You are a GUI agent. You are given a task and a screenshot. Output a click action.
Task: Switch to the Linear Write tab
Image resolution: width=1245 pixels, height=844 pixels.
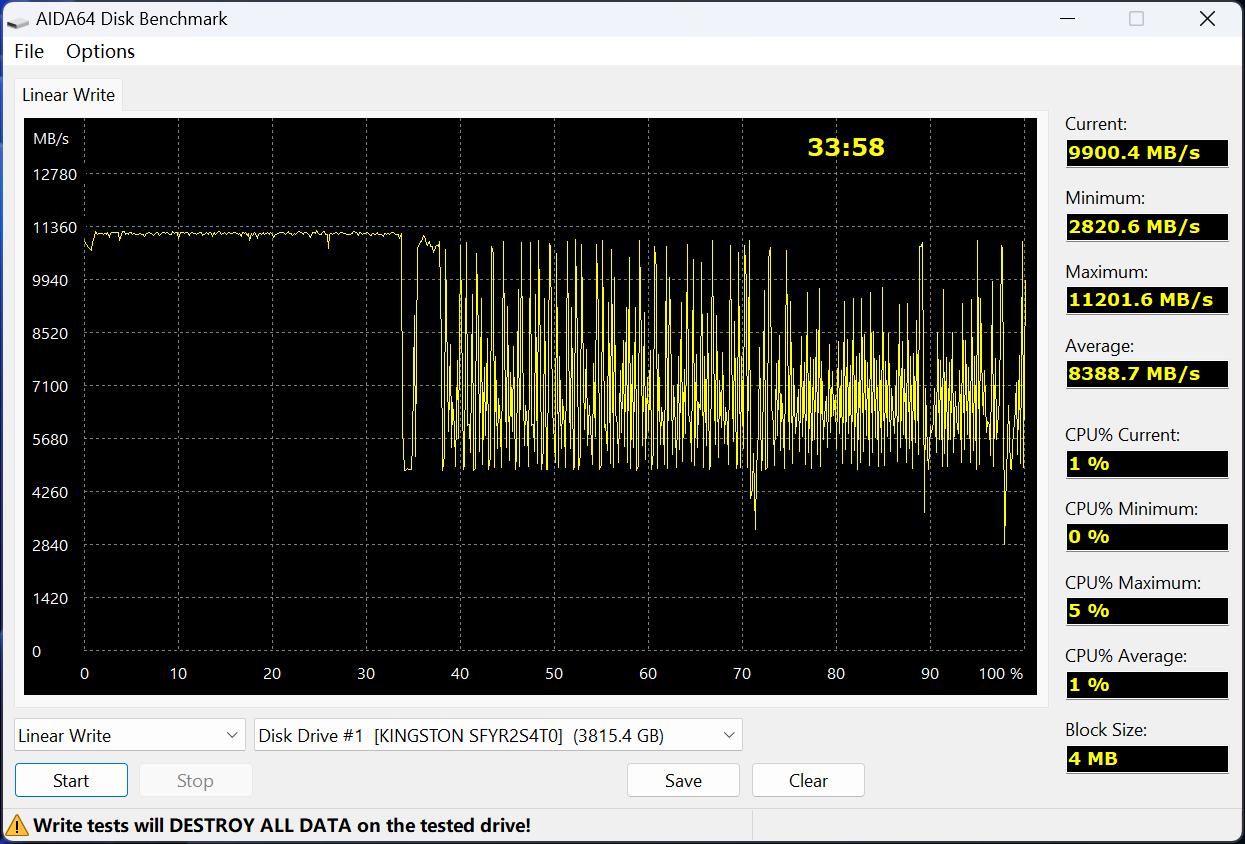tap(68, 95)
